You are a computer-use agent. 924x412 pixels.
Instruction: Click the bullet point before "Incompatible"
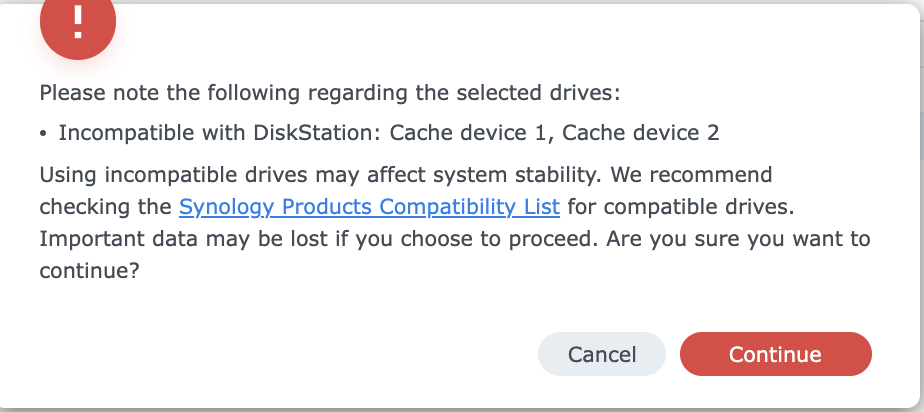(x=46, y=133)
